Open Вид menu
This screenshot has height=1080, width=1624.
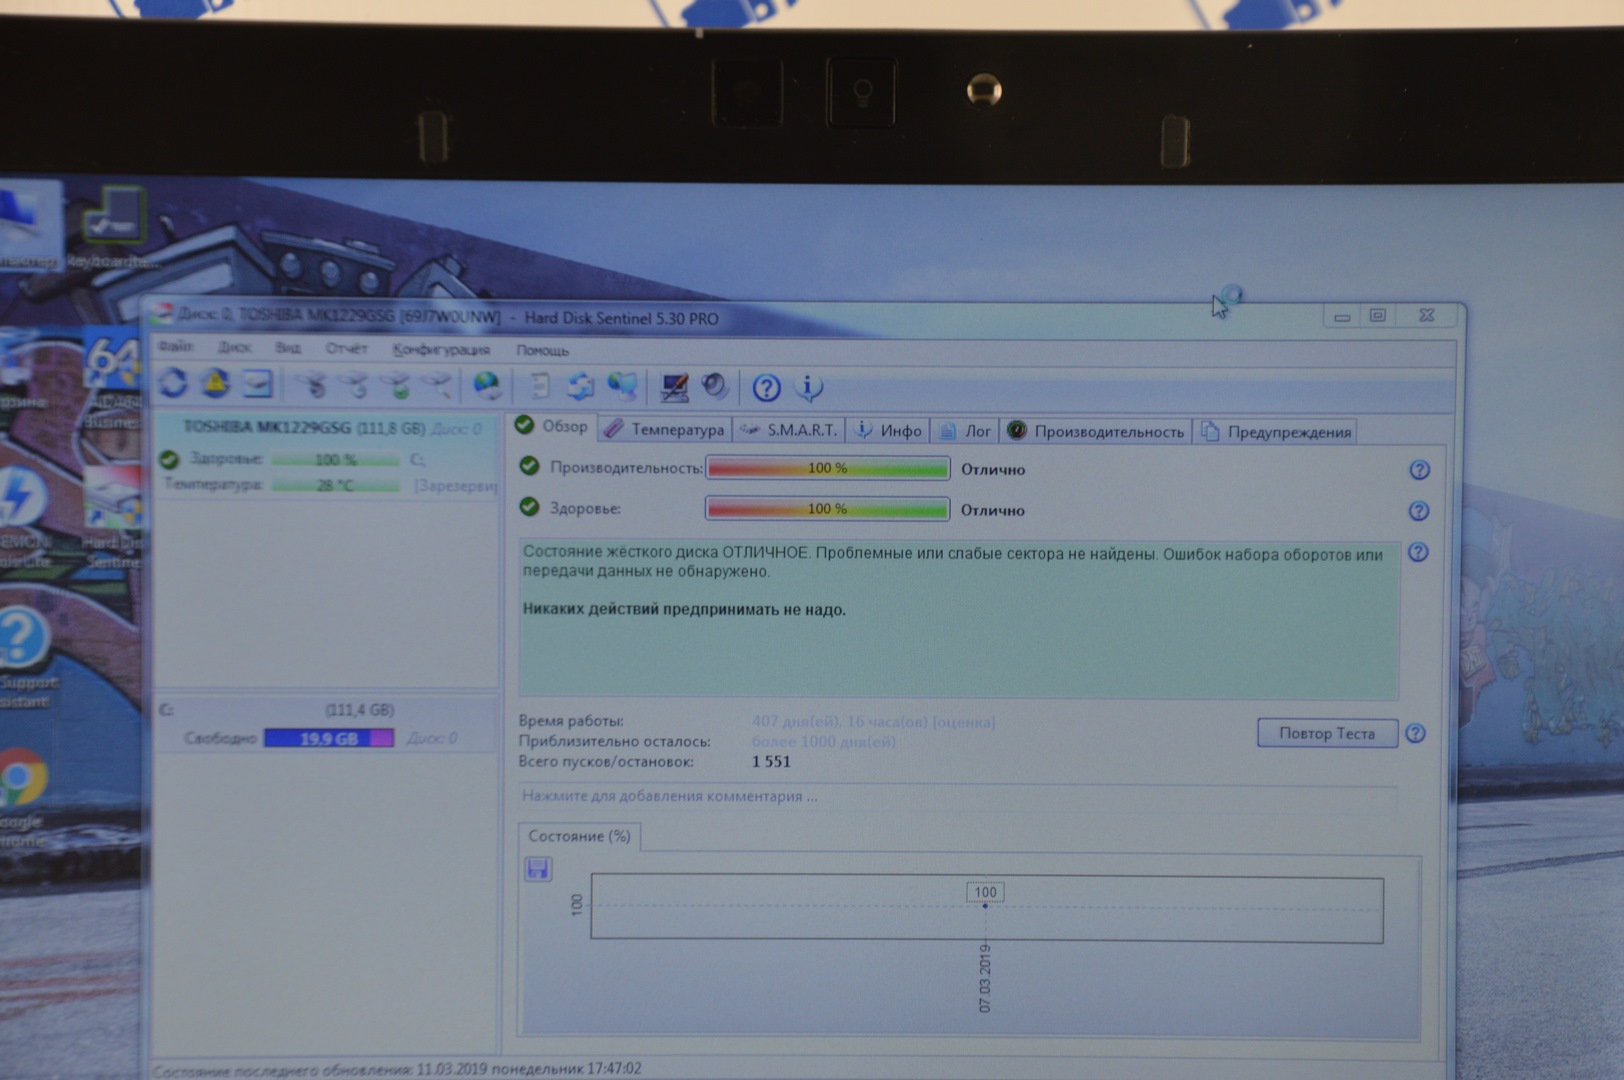(288, 347)
